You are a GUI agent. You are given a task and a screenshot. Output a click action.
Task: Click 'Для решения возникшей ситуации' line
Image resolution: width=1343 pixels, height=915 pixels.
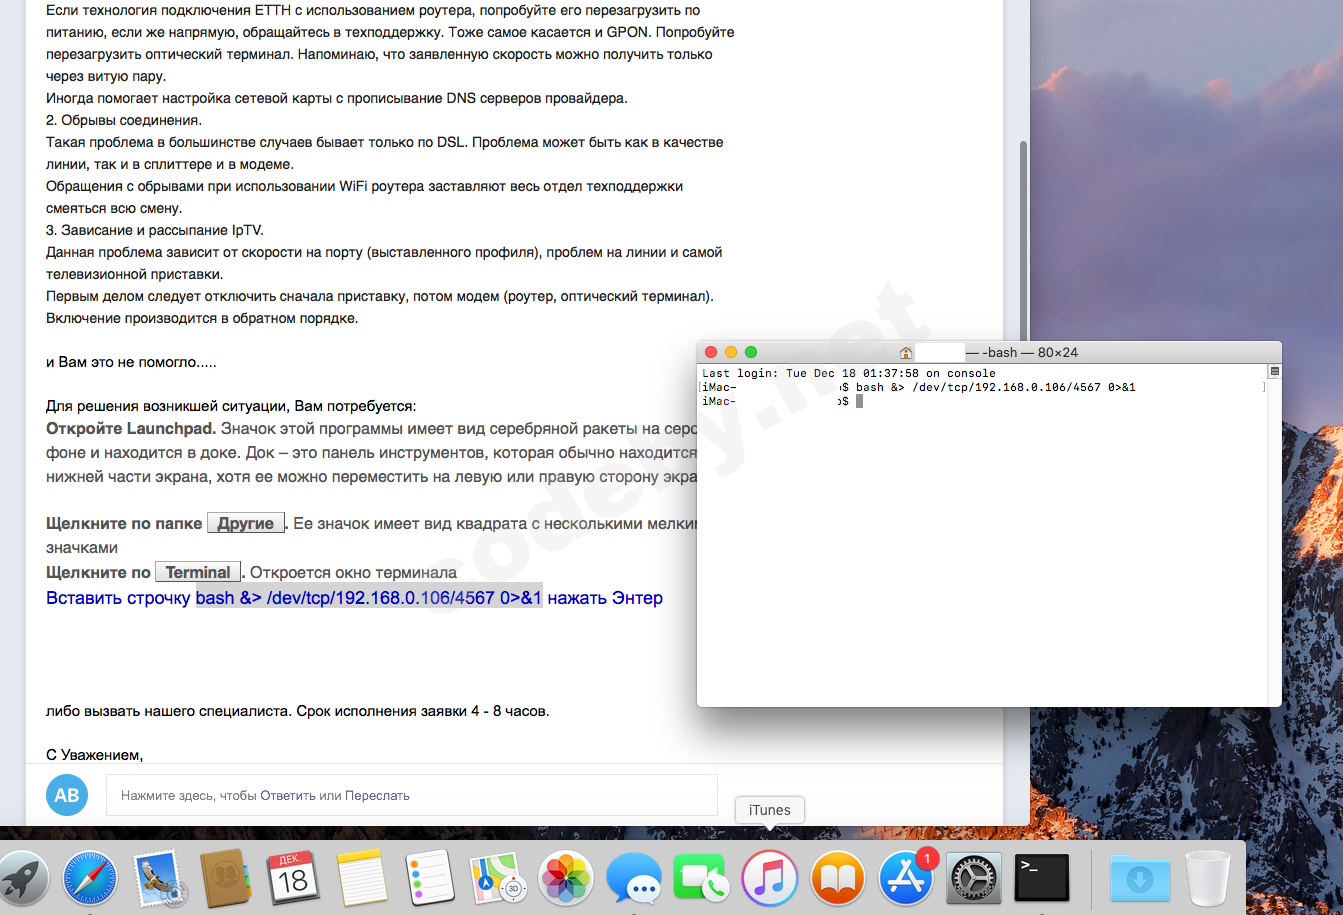231,406
